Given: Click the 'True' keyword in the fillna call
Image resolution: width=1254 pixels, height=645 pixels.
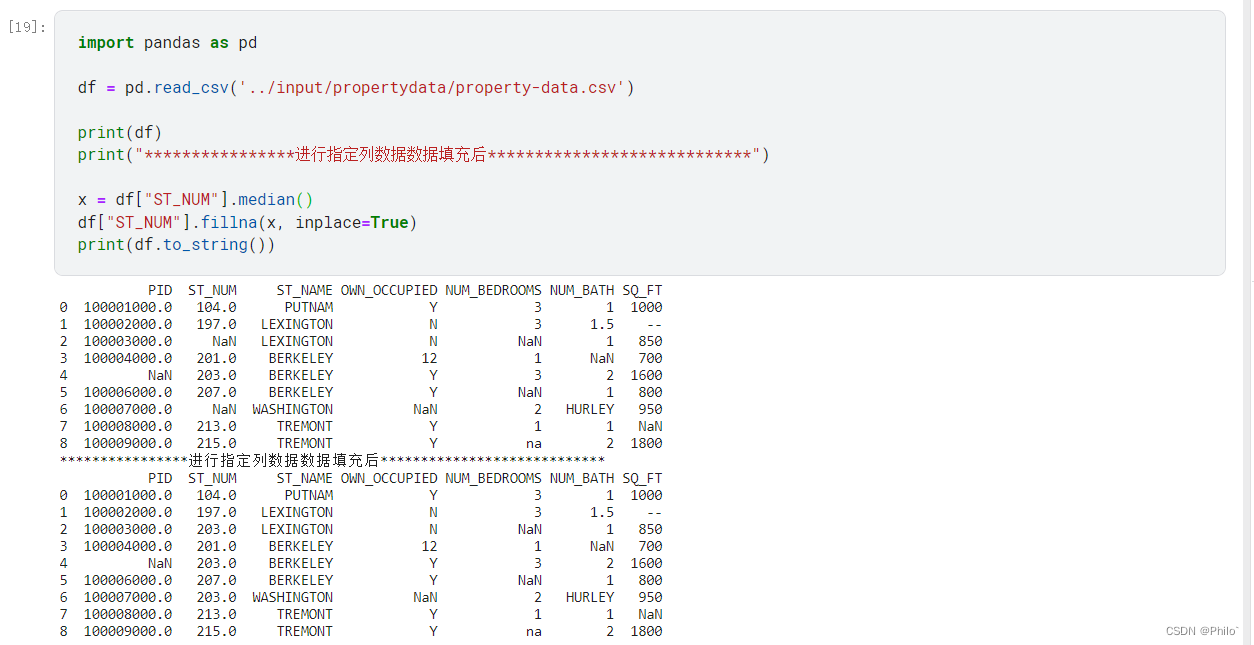Looking at the screenshot, I should point(389,222).
